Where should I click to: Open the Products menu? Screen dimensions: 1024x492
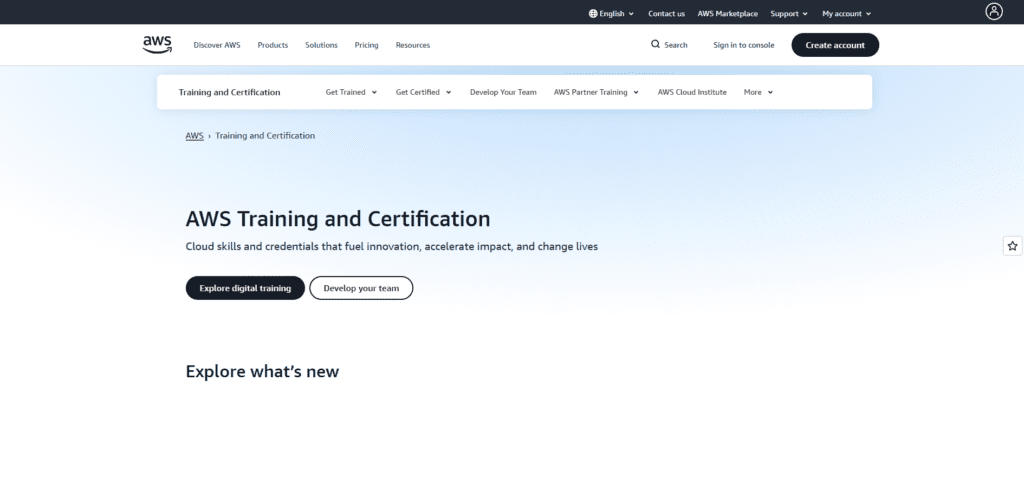coord(272,45)
